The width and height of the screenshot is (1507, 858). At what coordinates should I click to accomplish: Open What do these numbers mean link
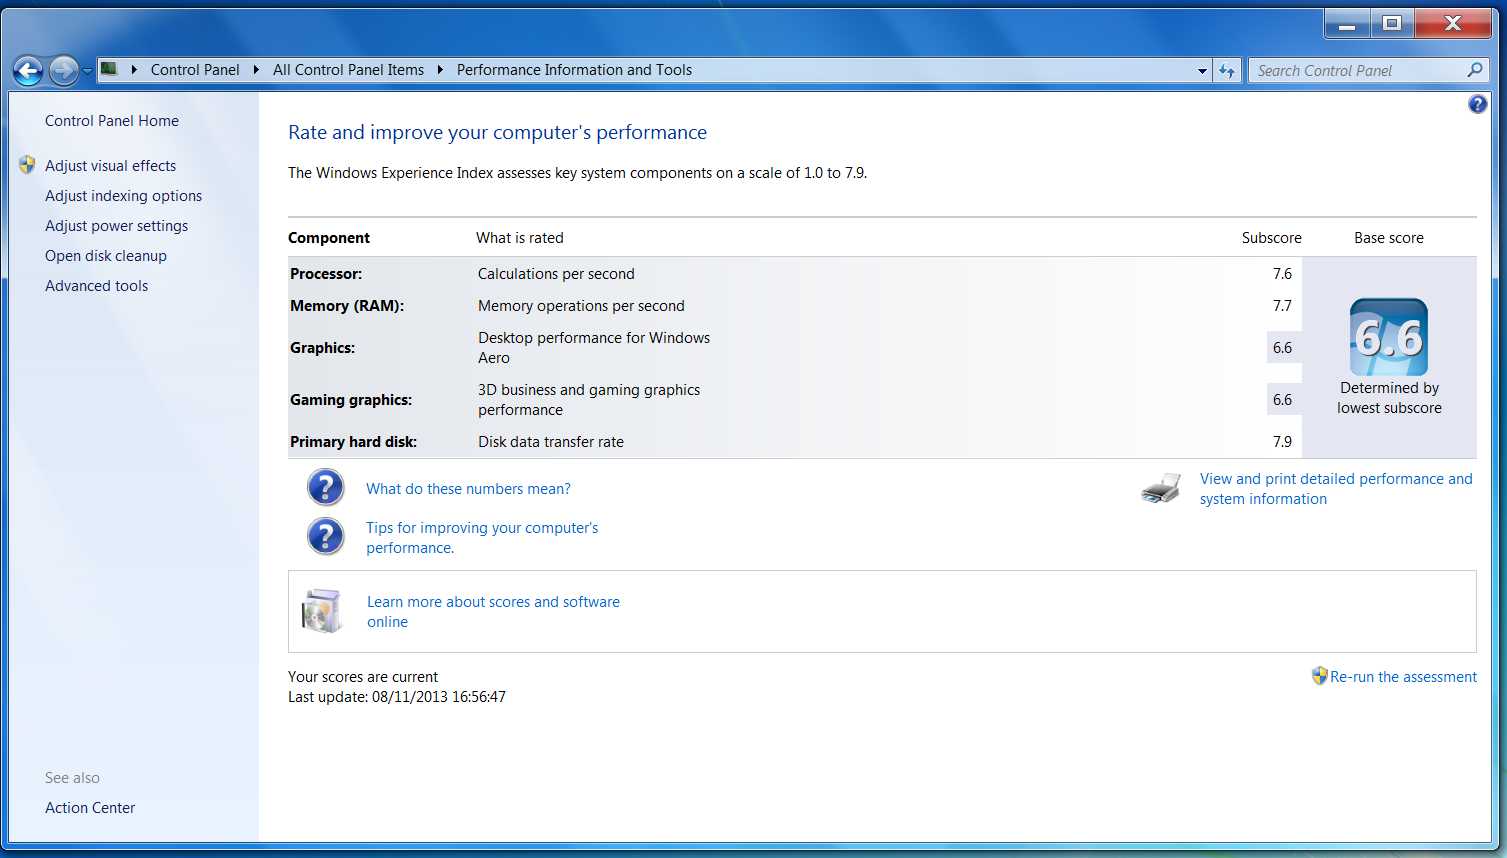pos(468,489)
